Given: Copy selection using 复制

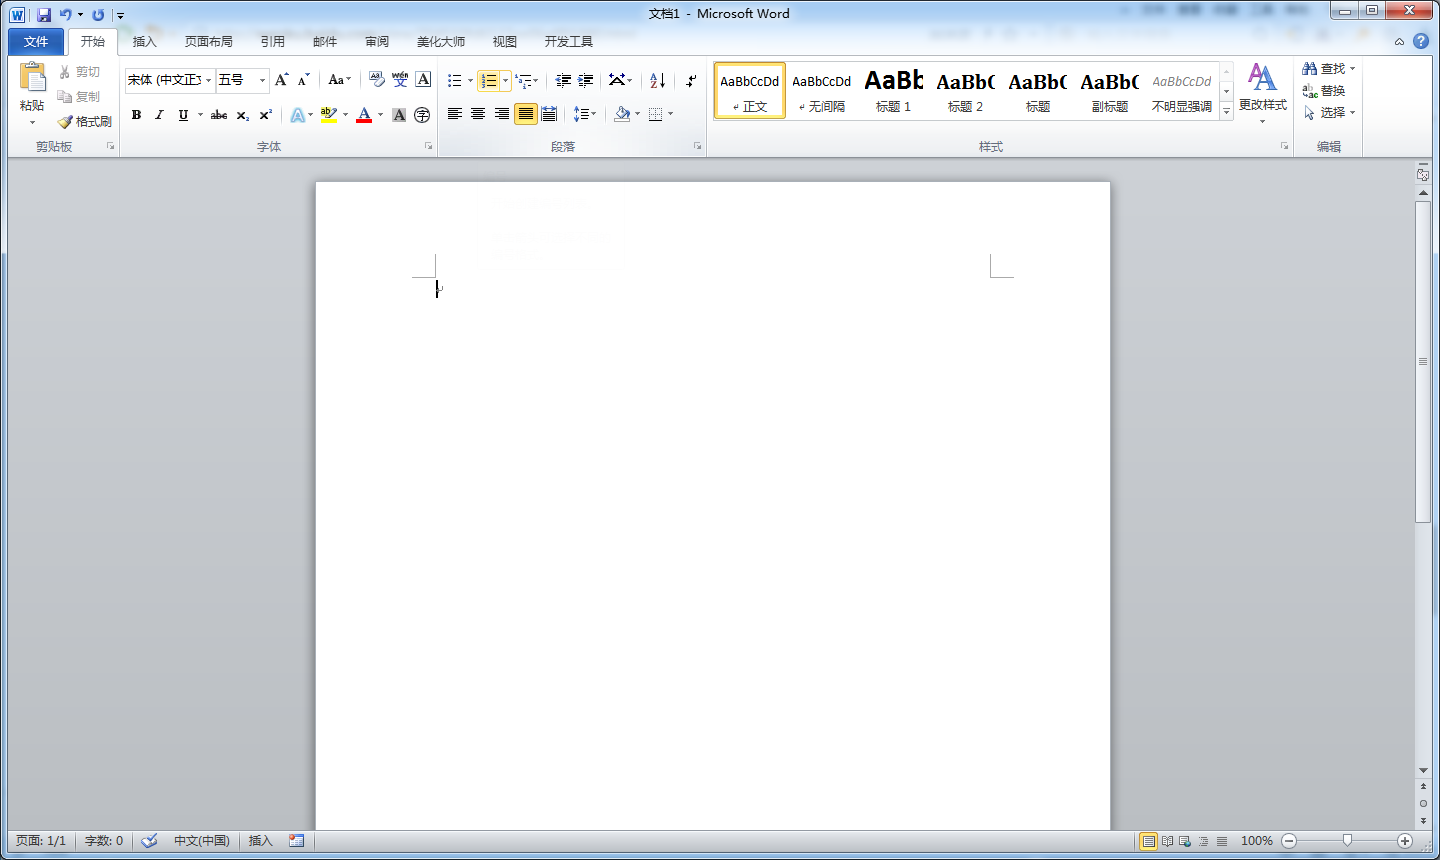Looking at the screenshot, I should point(80,97).
